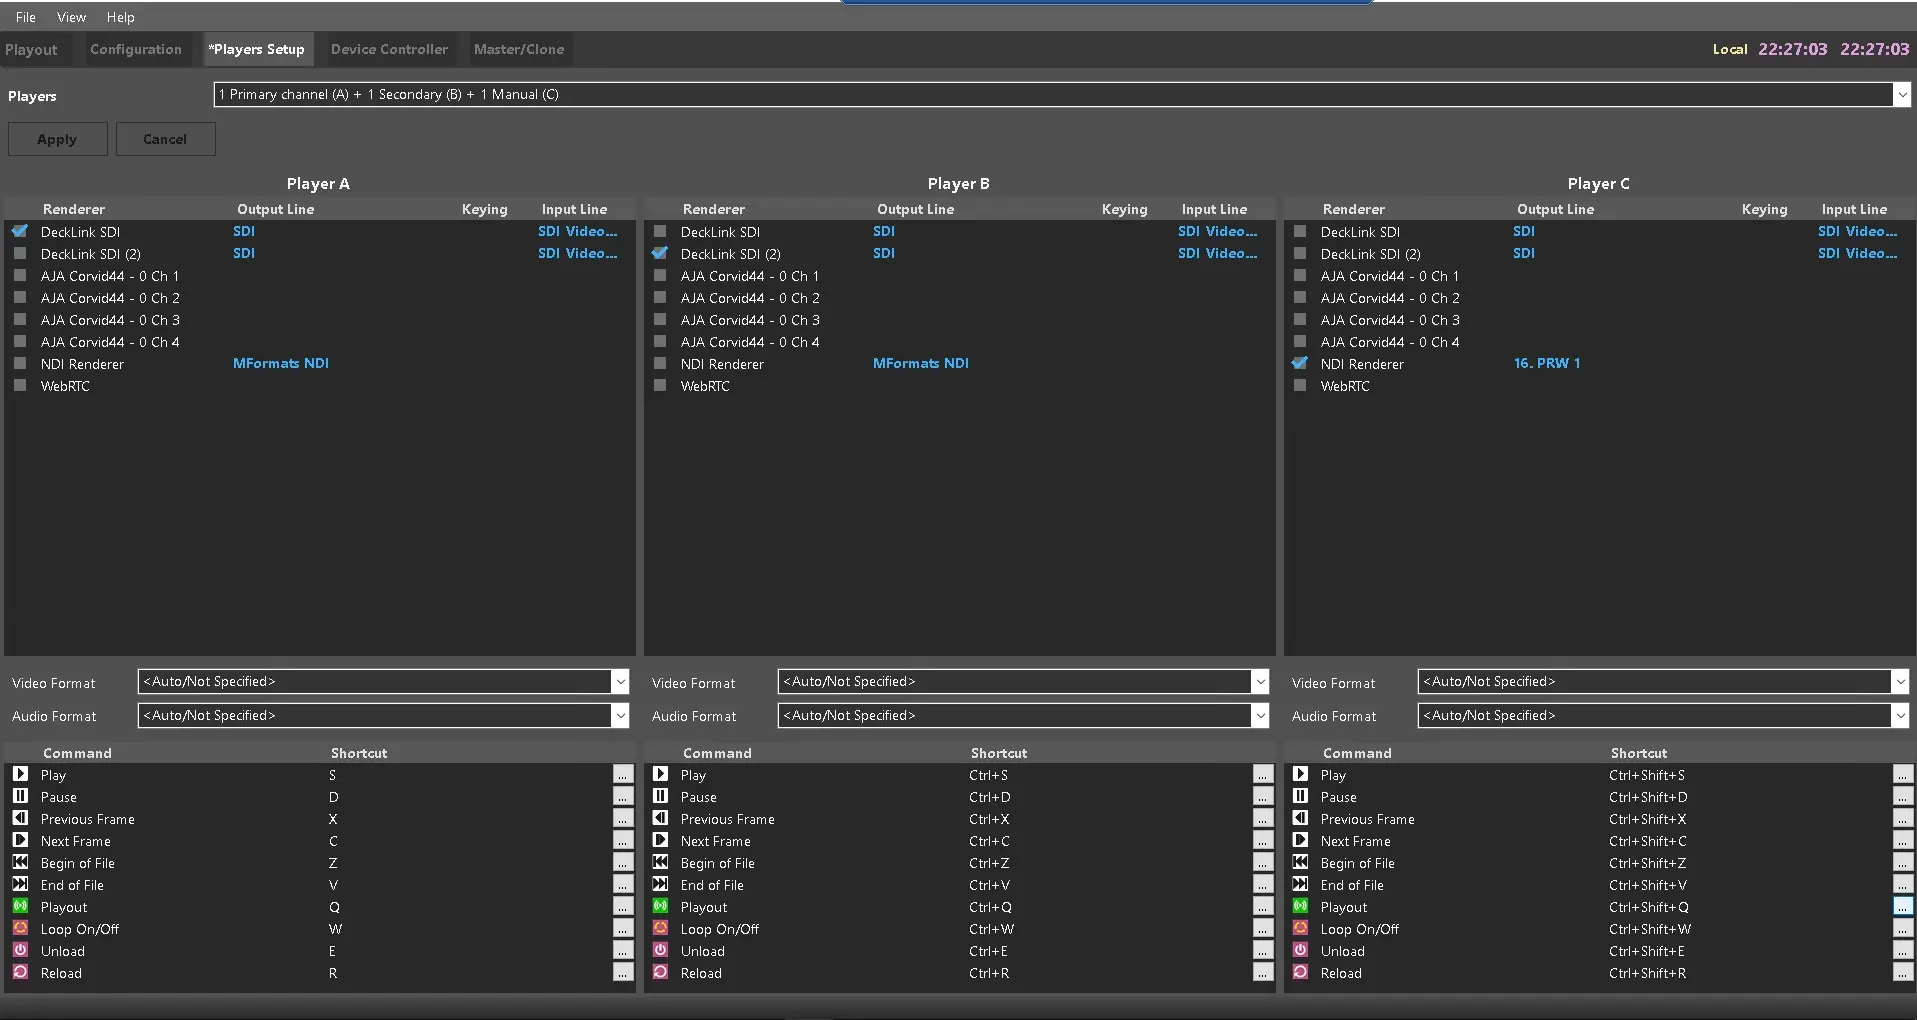Expand Player C Audio Format dropdown
1917x1020 pixels.
tap(1899, 716)
